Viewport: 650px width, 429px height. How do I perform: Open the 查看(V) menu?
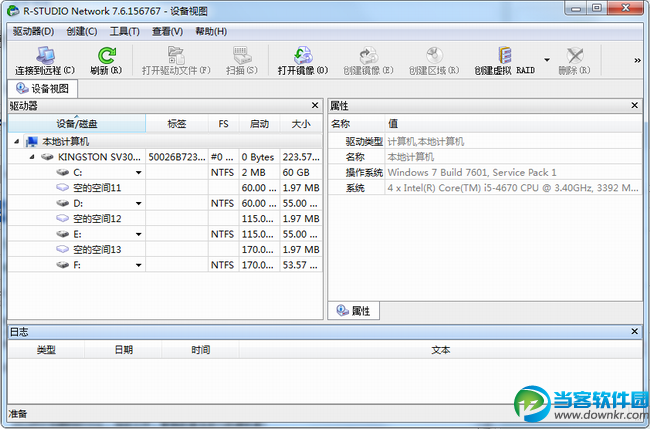click(167, 32)
